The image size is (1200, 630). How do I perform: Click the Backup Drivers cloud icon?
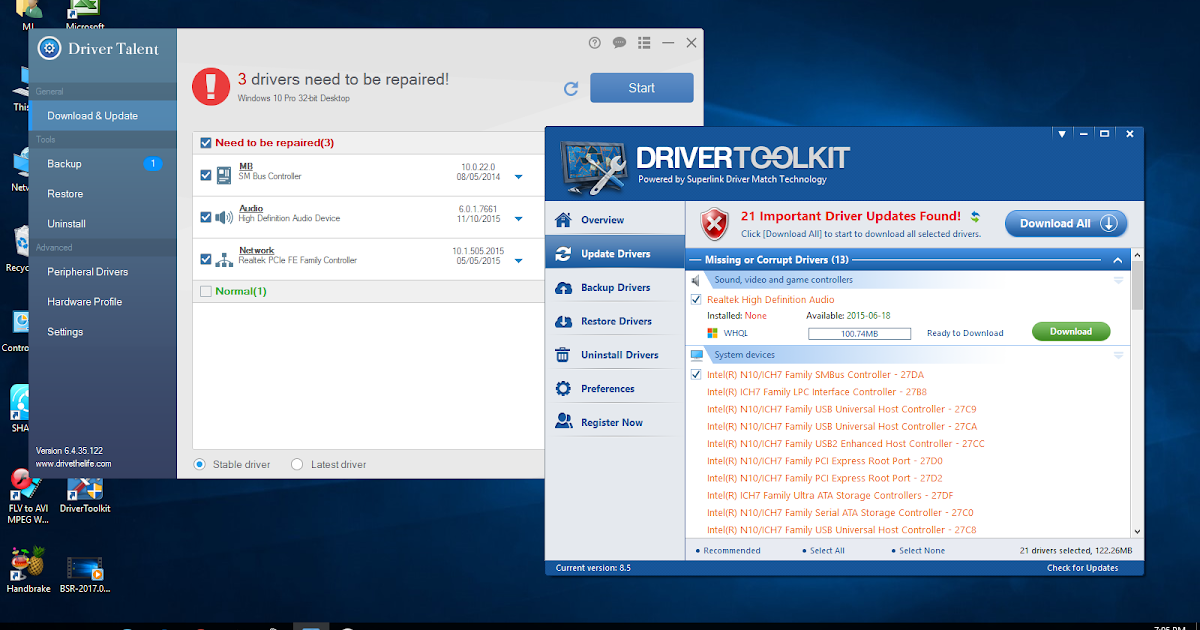(x=563, y=288)
